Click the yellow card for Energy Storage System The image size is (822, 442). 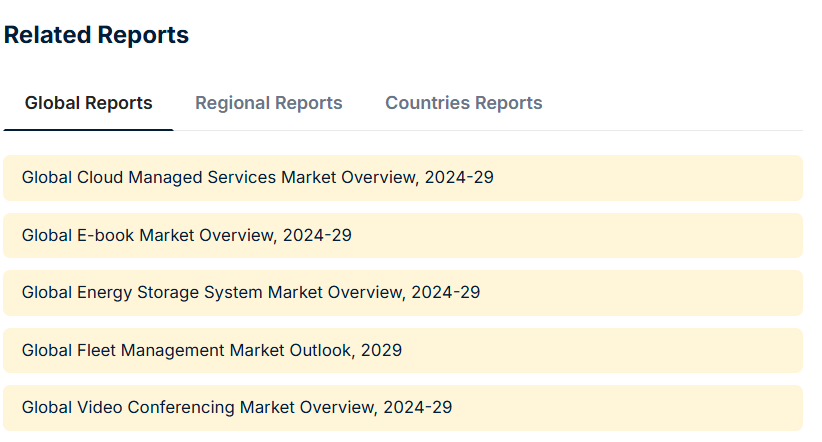[403, 293]
